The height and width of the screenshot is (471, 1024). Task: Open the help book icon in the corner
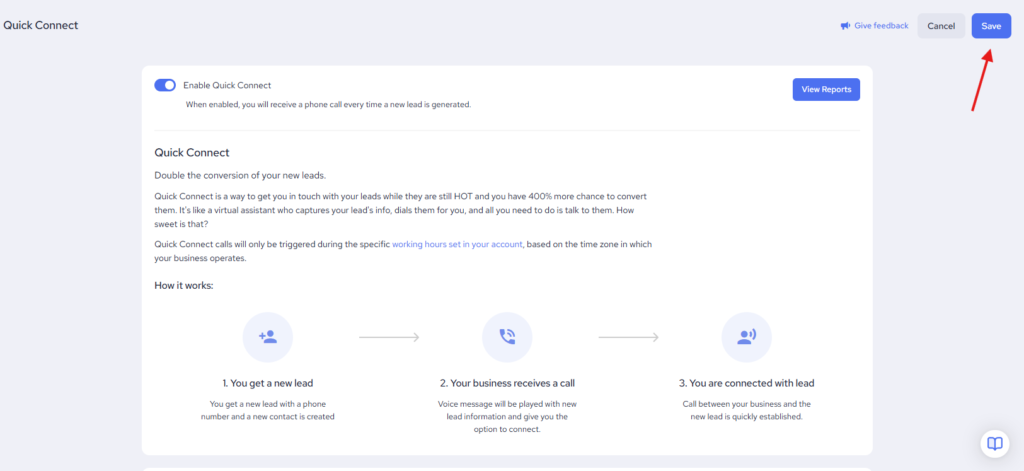(995, 443)
